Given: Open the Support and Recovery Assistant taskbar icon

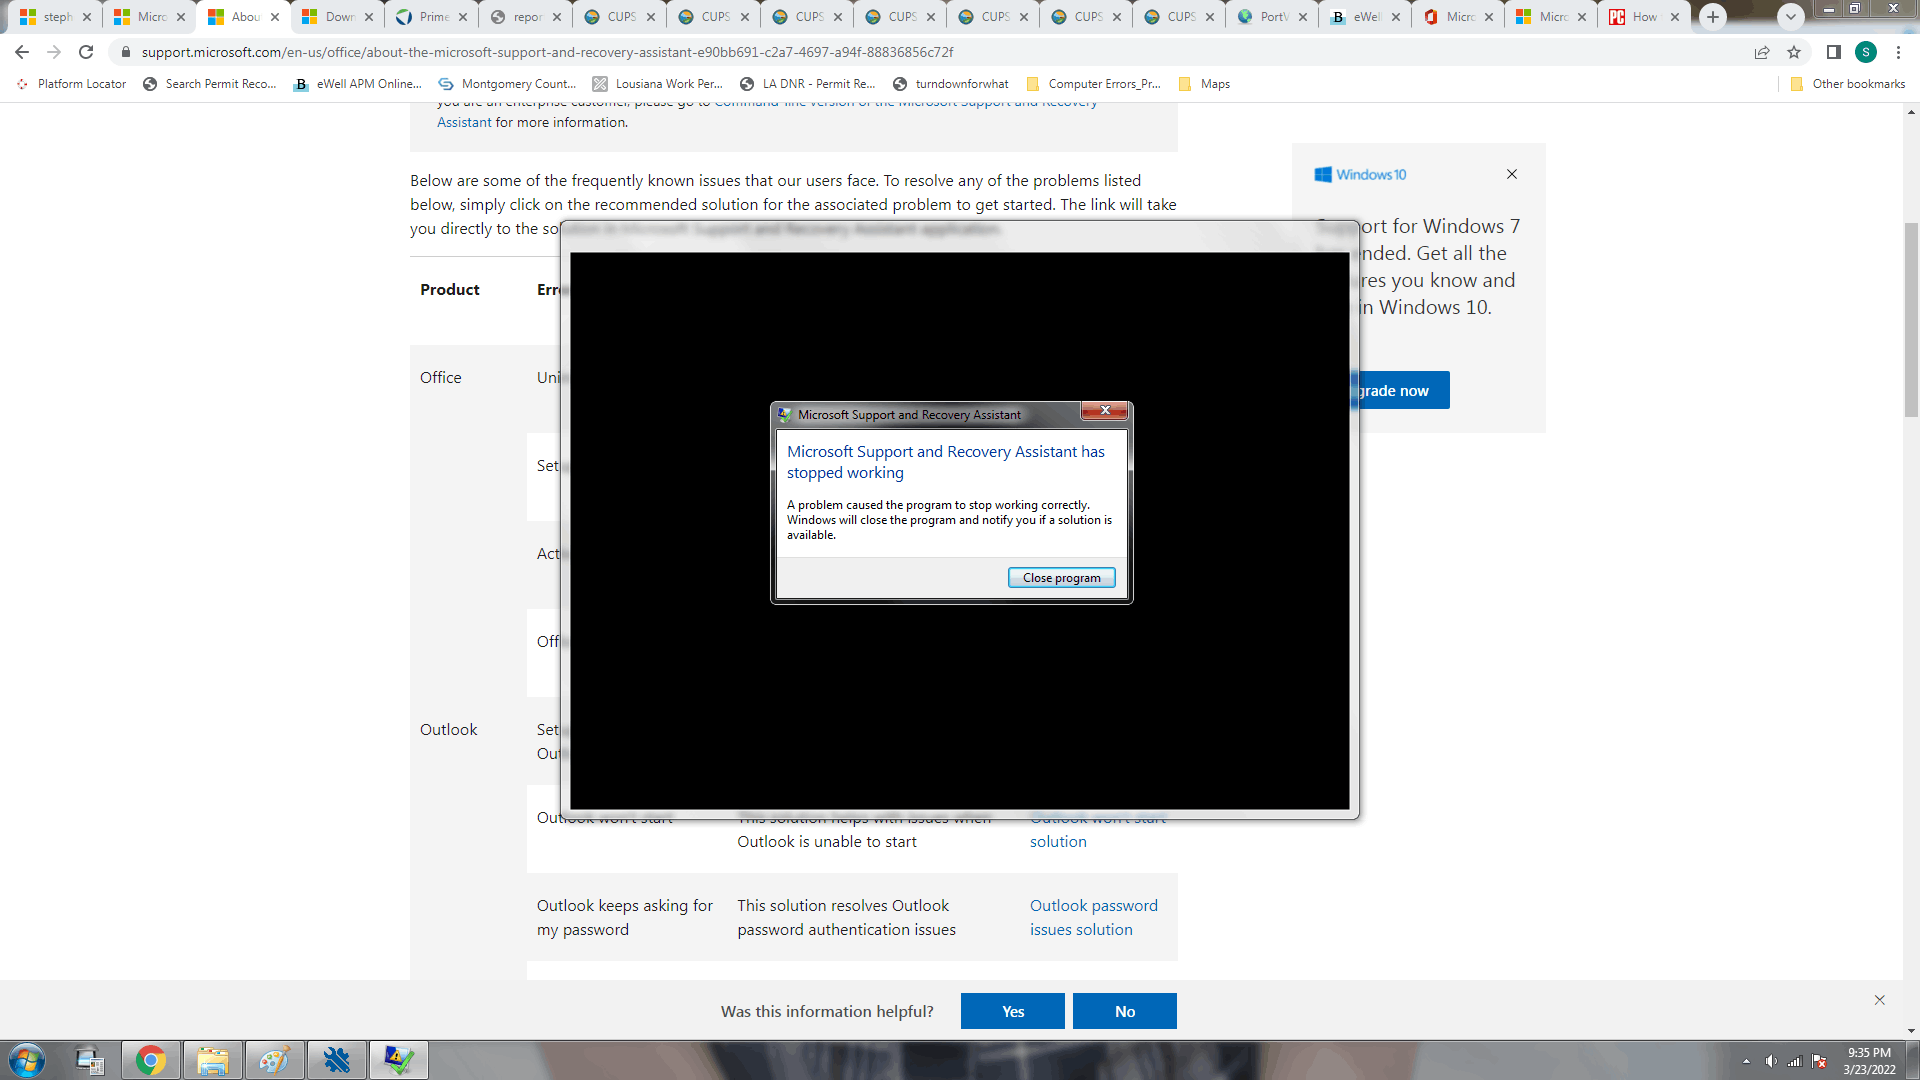Looking at the screenshot, I should (399, 1060).
